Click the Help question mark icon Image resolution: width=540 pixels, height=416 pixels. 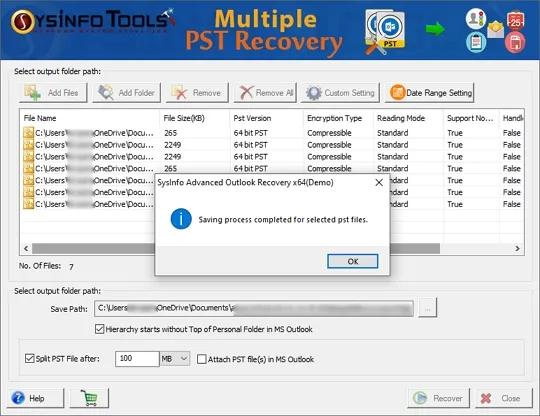pyautogui.click(x=18, y=398)
